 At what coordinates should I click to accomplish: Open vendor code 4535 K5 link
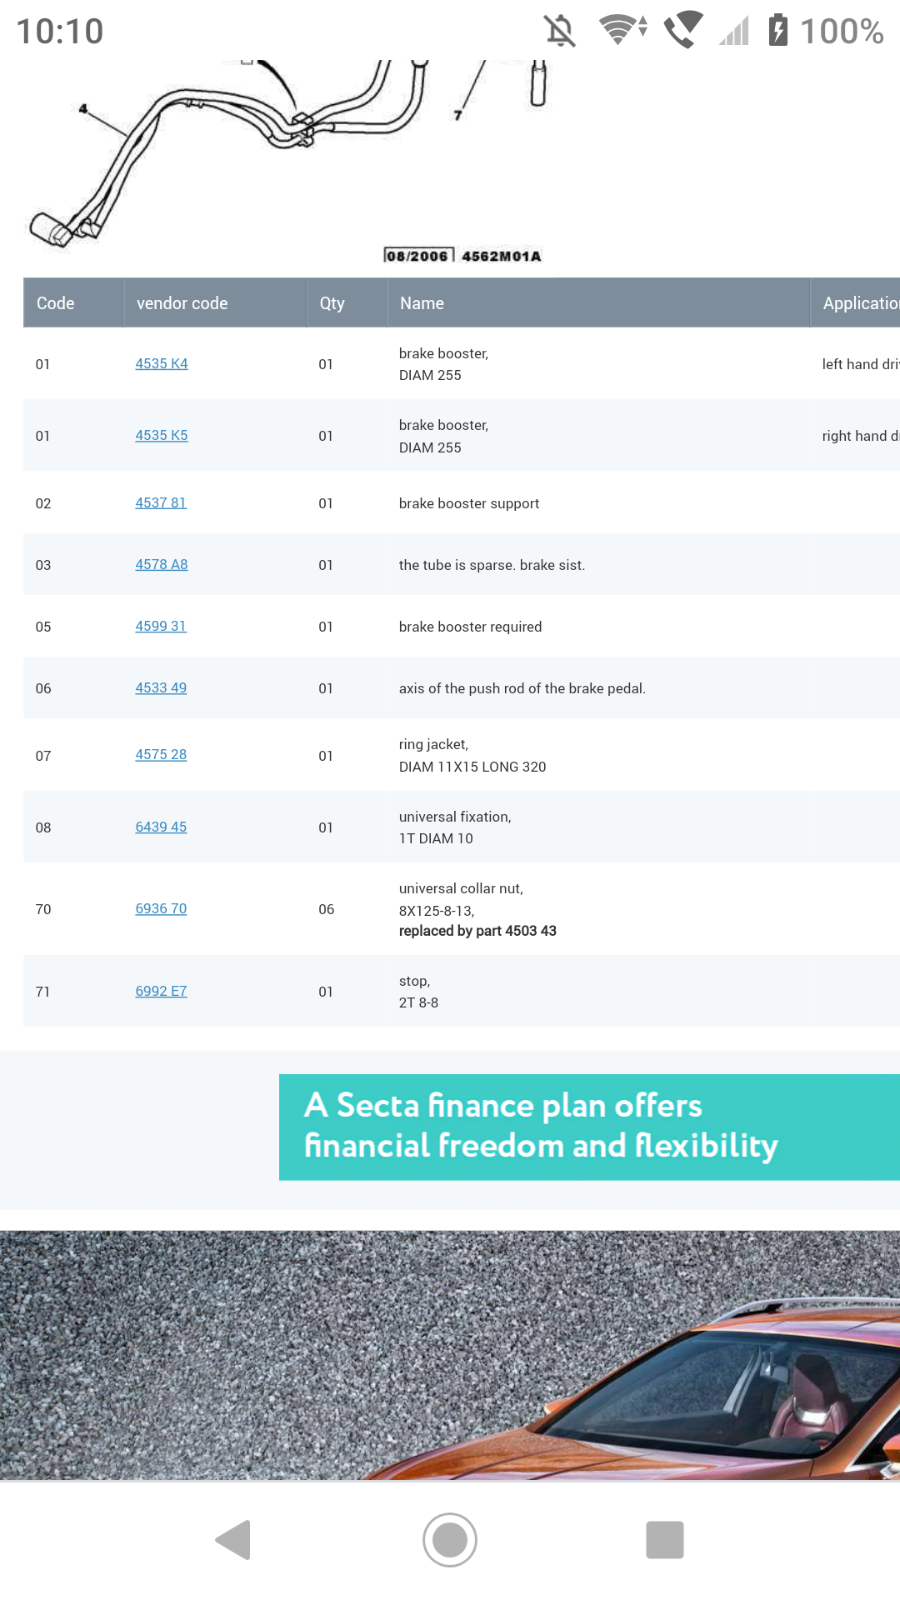(162, 436)
